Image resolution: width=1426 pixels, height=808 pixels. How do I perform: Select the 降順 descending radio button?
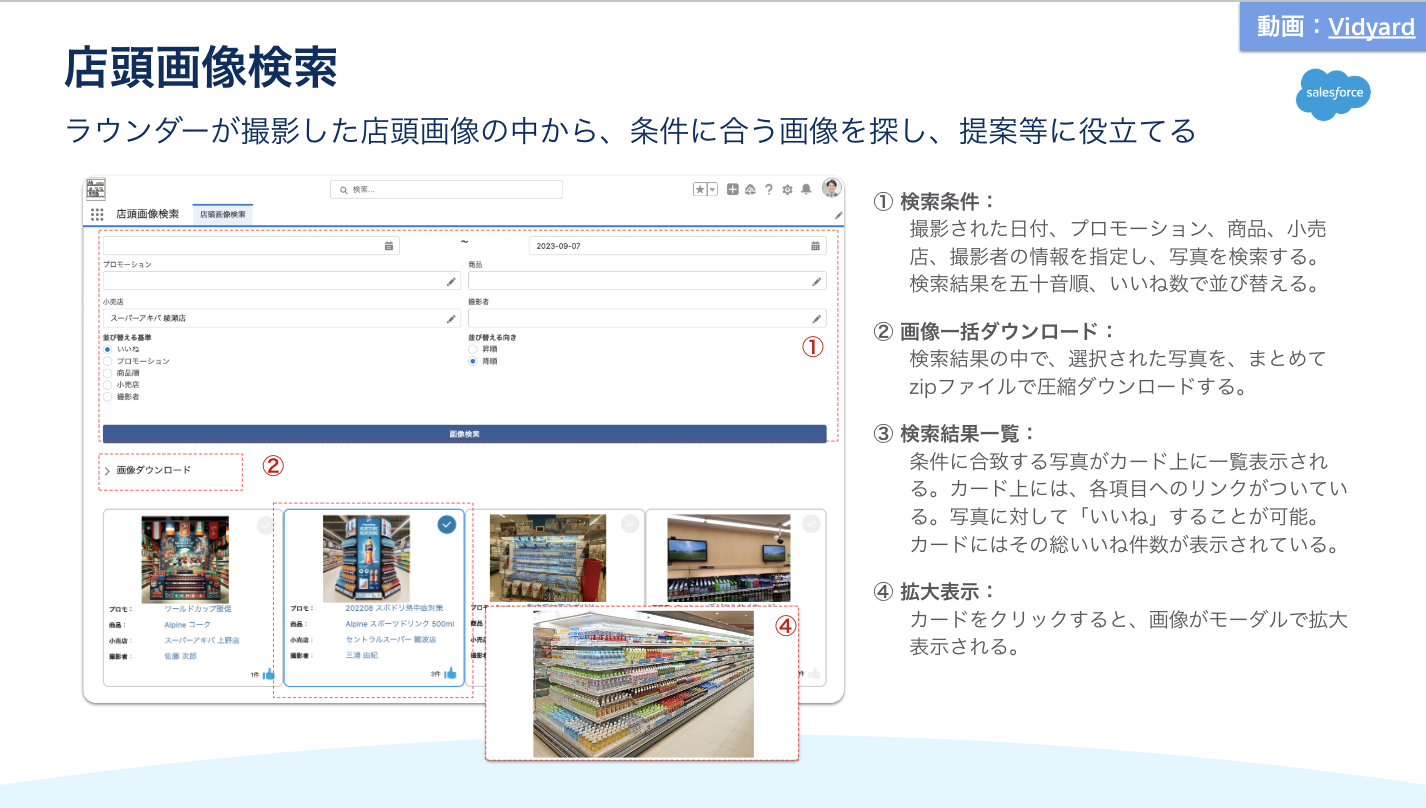pos(473,361)
